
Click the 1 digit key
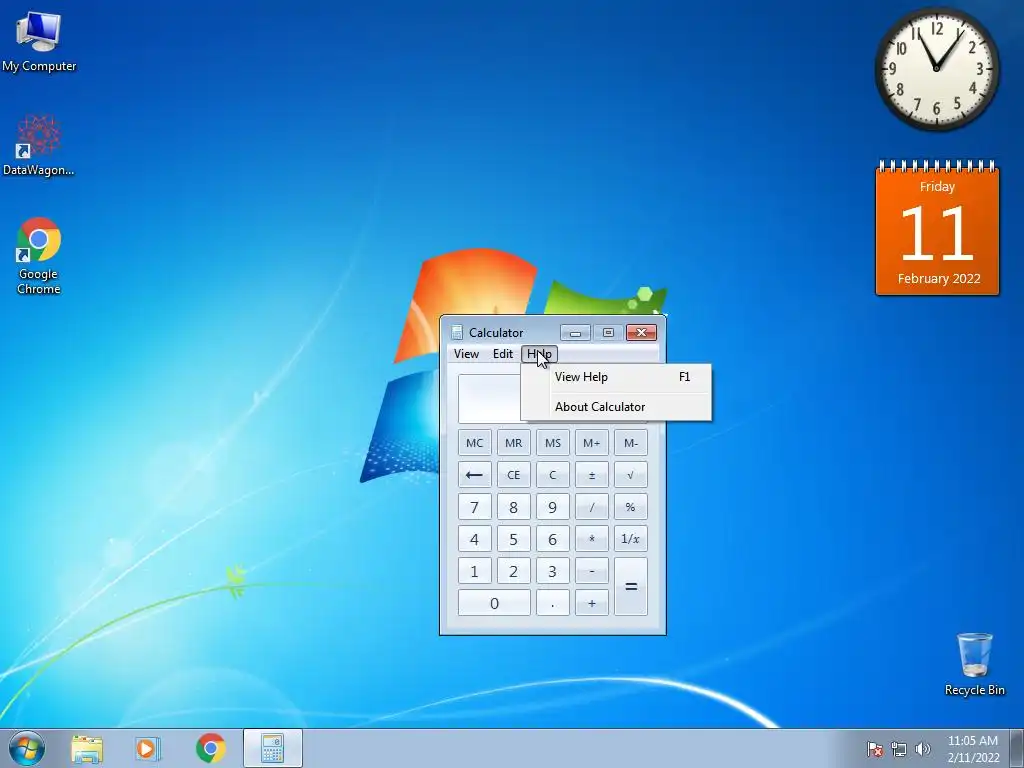474,571
